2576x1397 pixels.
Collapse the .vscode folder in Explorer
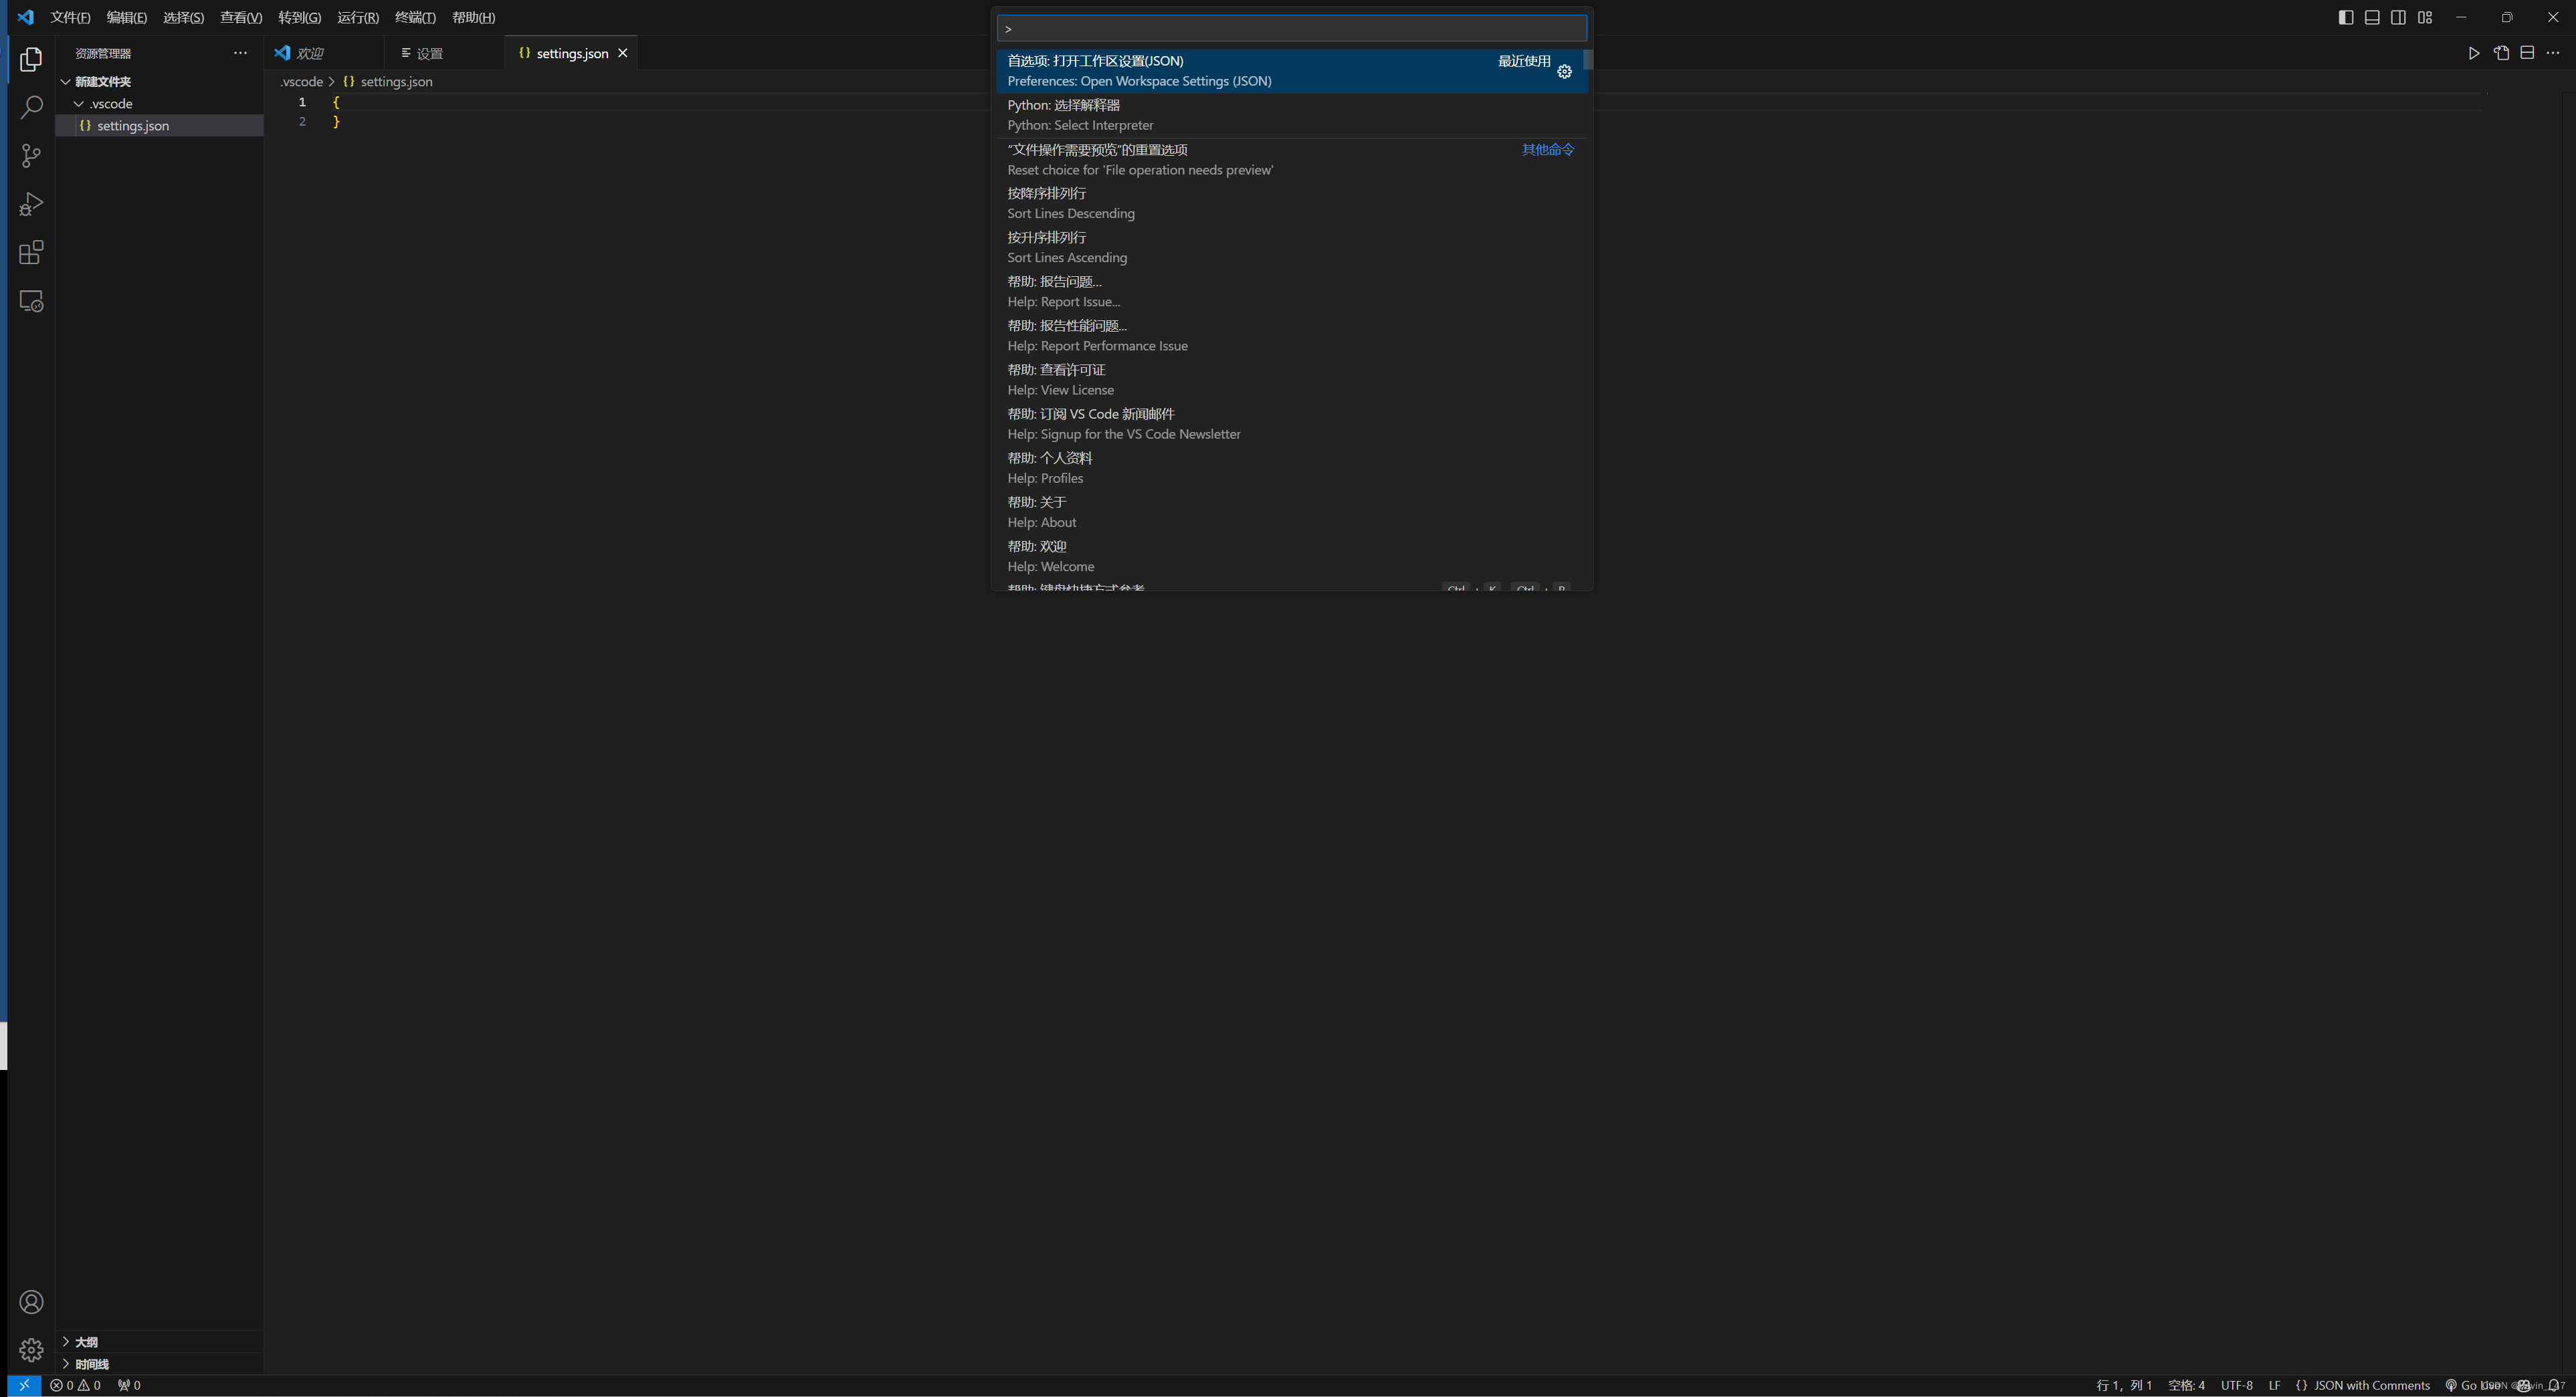point(78,103)
